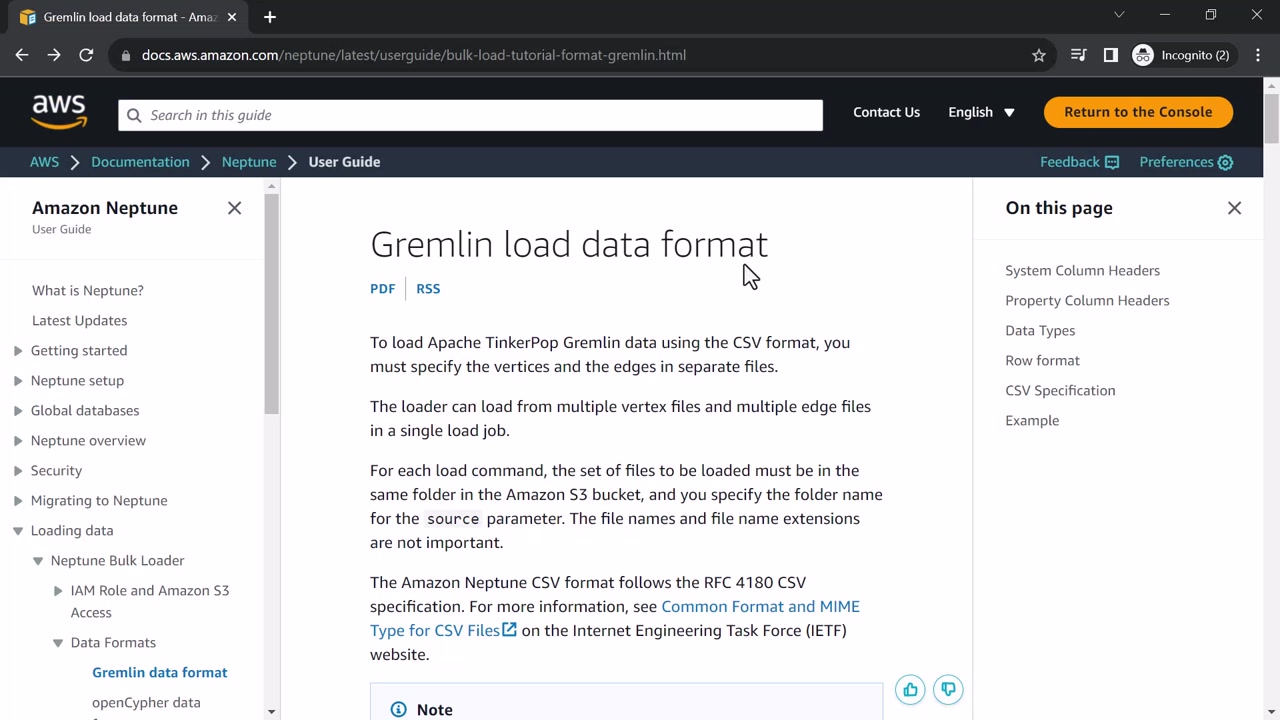Expand the Getting started section
Image resolution: width=1280 pixels, height=720 pixels.
pyautogui.click(x=18, y=350)
